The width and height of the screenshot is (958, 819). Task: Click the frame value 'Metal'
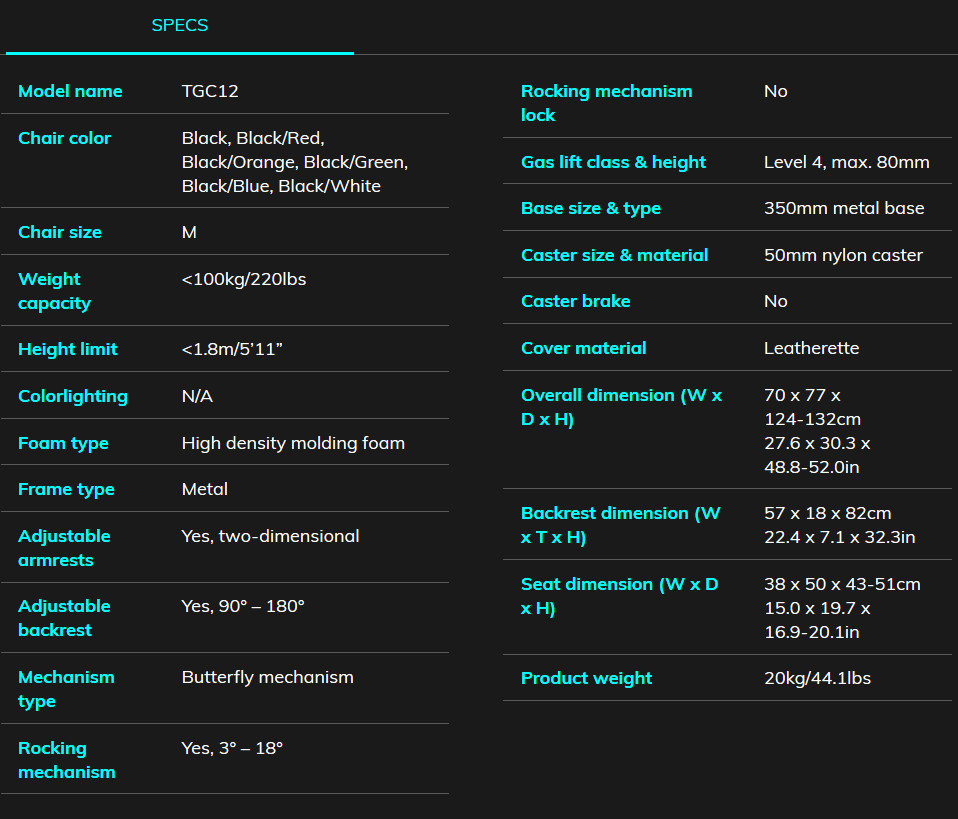205,489
